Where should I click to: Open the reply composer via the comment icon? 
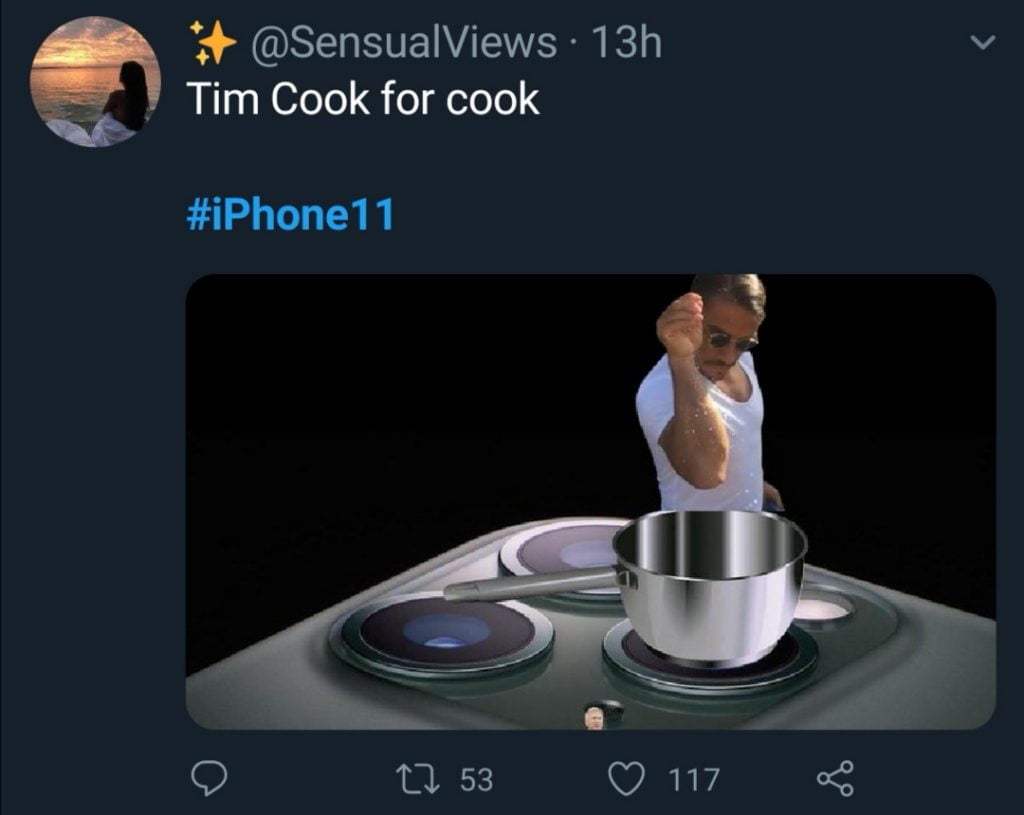pyautogui.click(x=211, y=772)
